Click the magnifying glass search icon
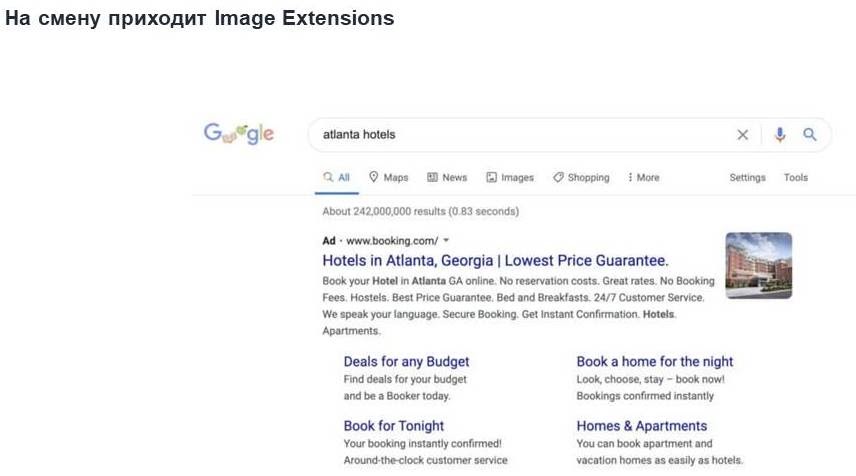856x476 pixels. (810, 135)
